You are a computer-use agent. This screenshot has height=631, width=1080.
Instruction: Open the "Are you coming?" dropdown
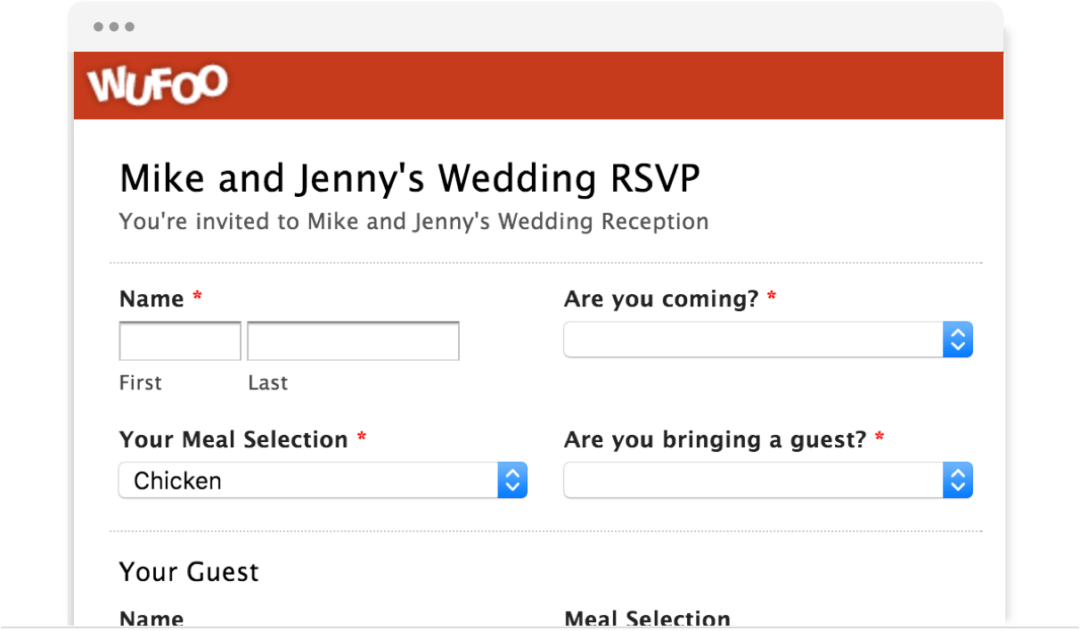tap(767, 340)
